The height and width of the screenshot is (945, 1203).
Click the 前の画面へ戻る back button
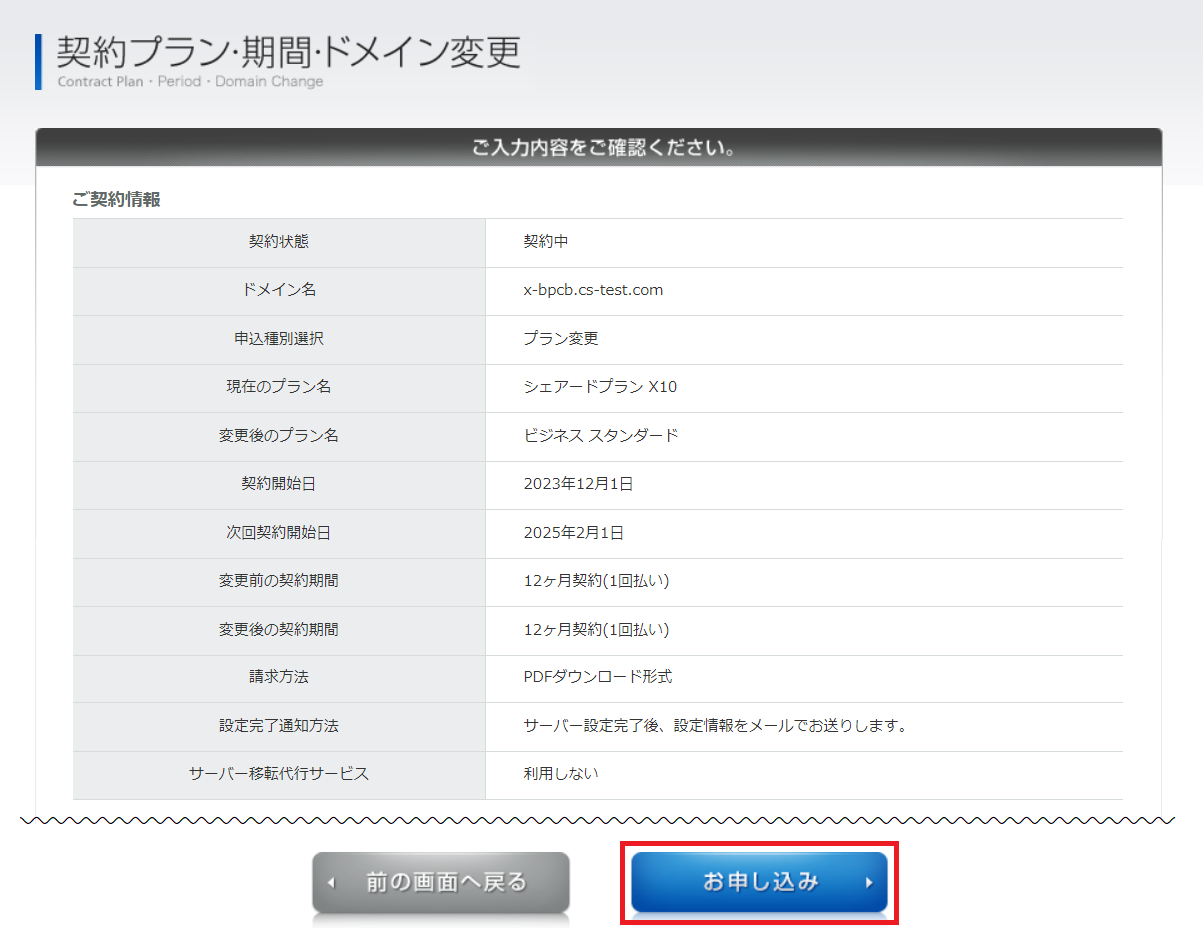[441, 882]
